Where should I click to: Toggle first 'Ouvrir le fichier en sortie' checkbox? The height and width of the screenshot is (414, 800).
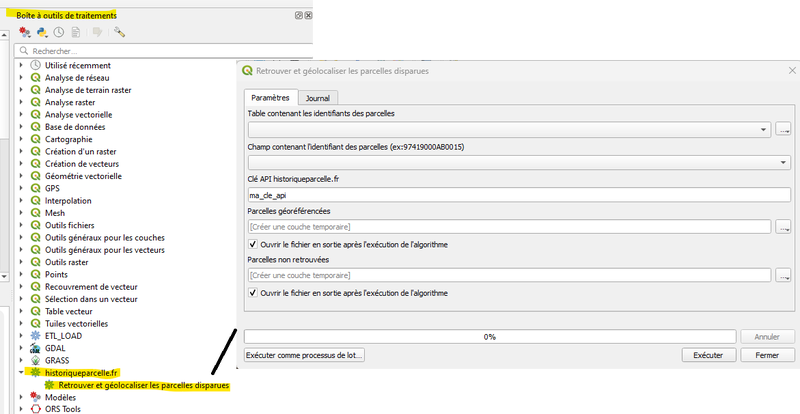tap(253, 244)
